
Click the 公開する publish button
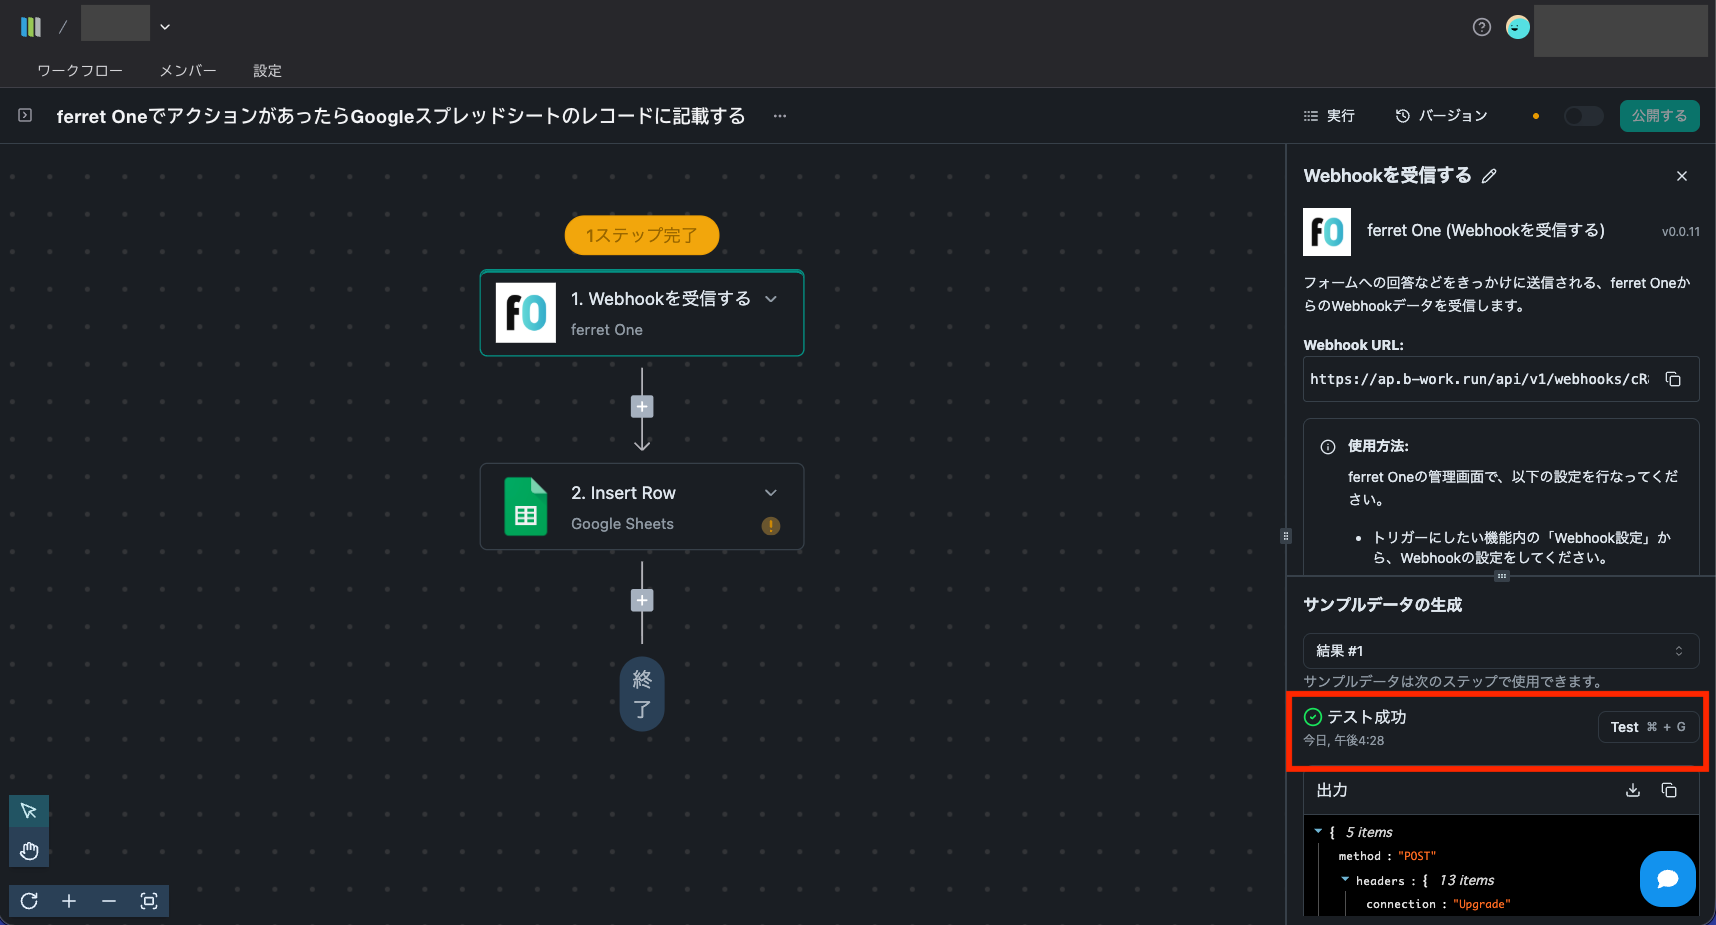1659,116
